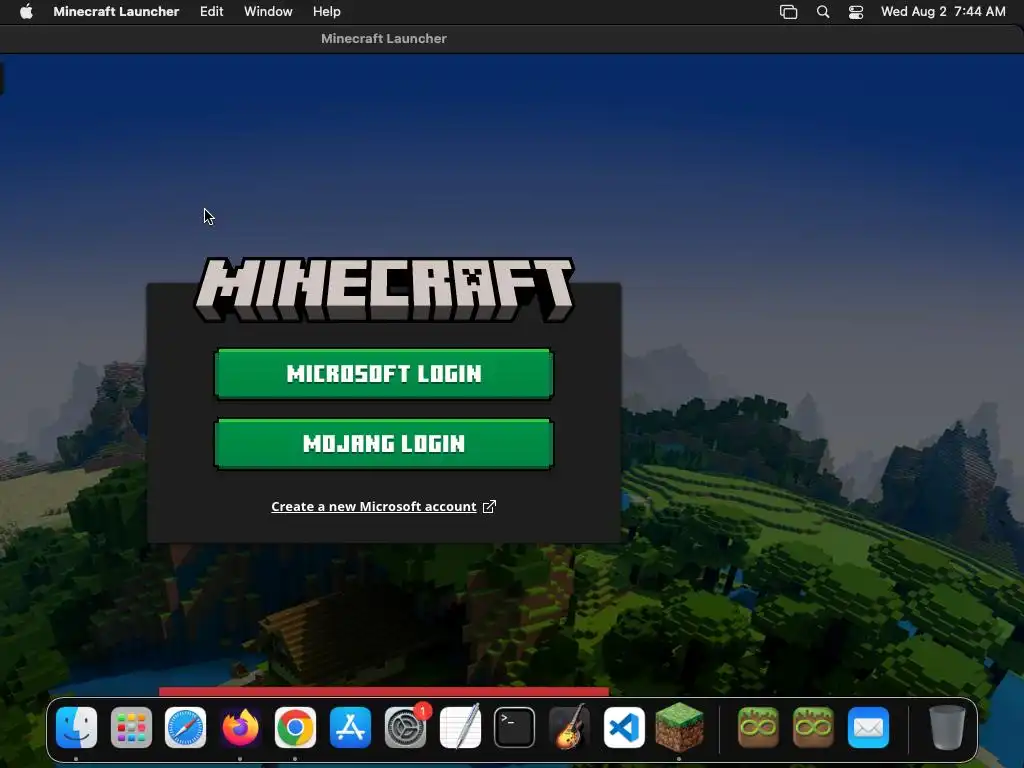Launch Firefox from the Dock
The height and width of the screenshot is (768, 1024).
coord(240,728)
